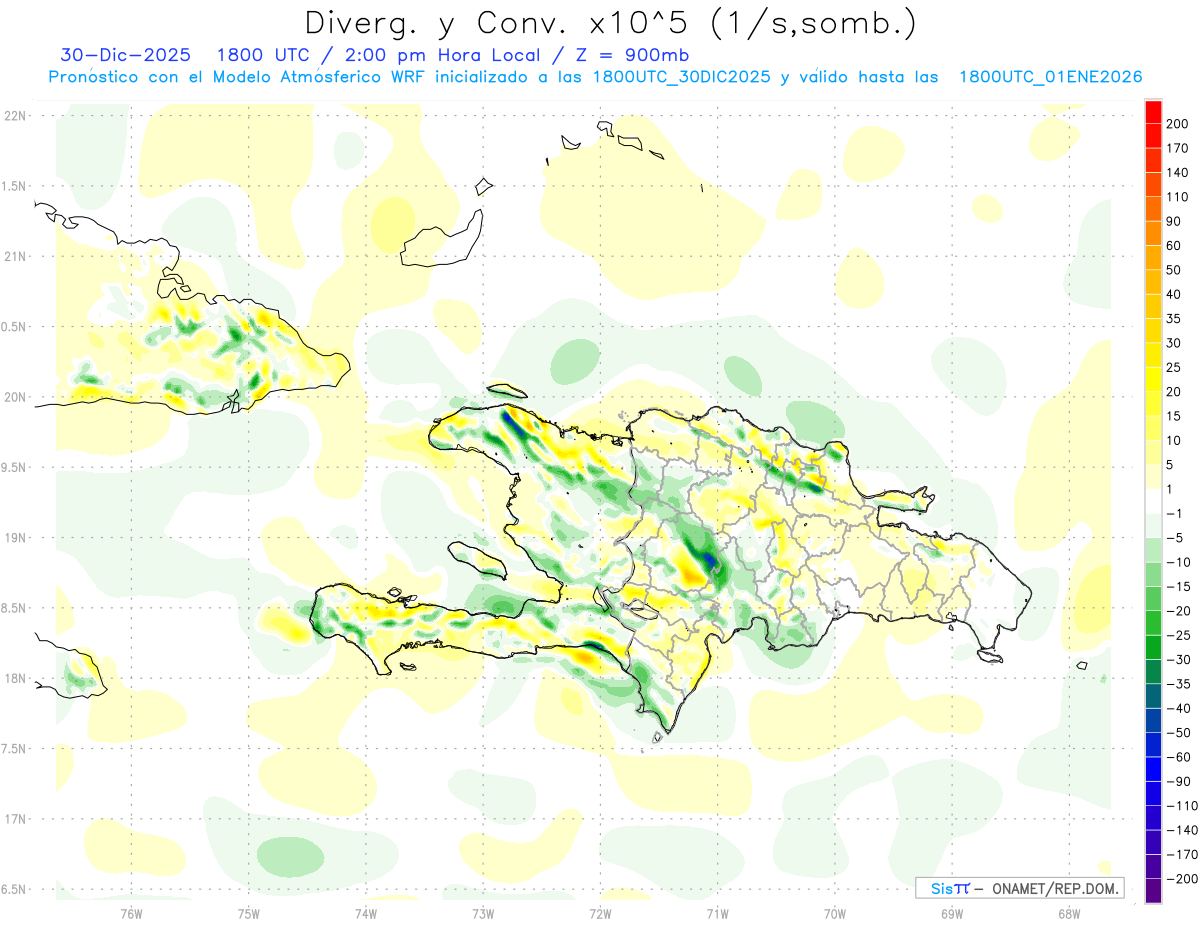Pick the white colorbar swatch between 1 and -1

(1153, 502)
